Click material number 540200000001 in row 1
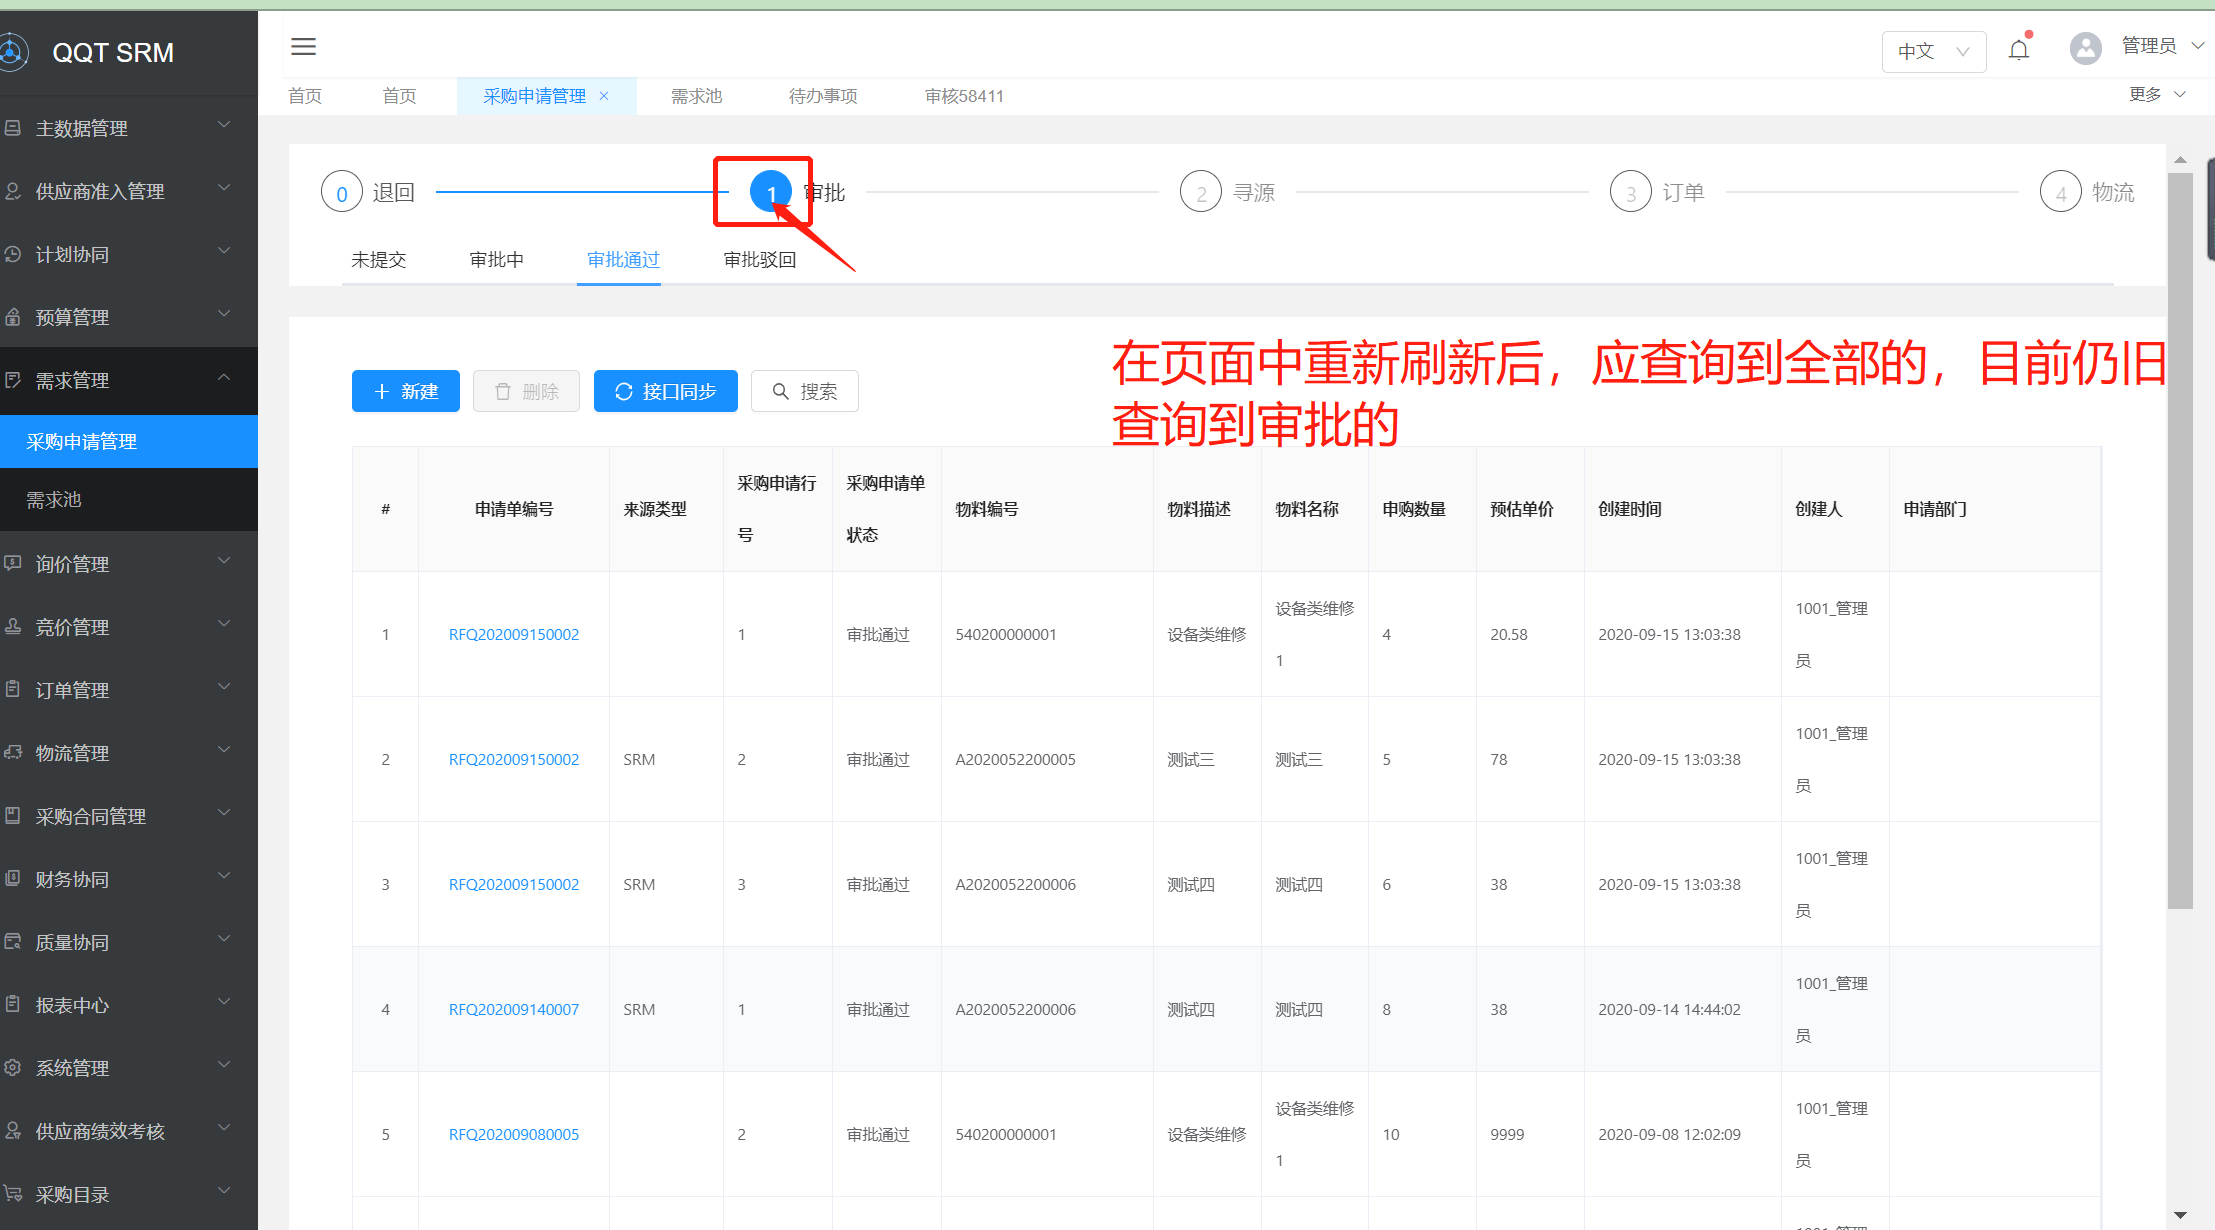The image size is (2215, 1230). 1006,635
